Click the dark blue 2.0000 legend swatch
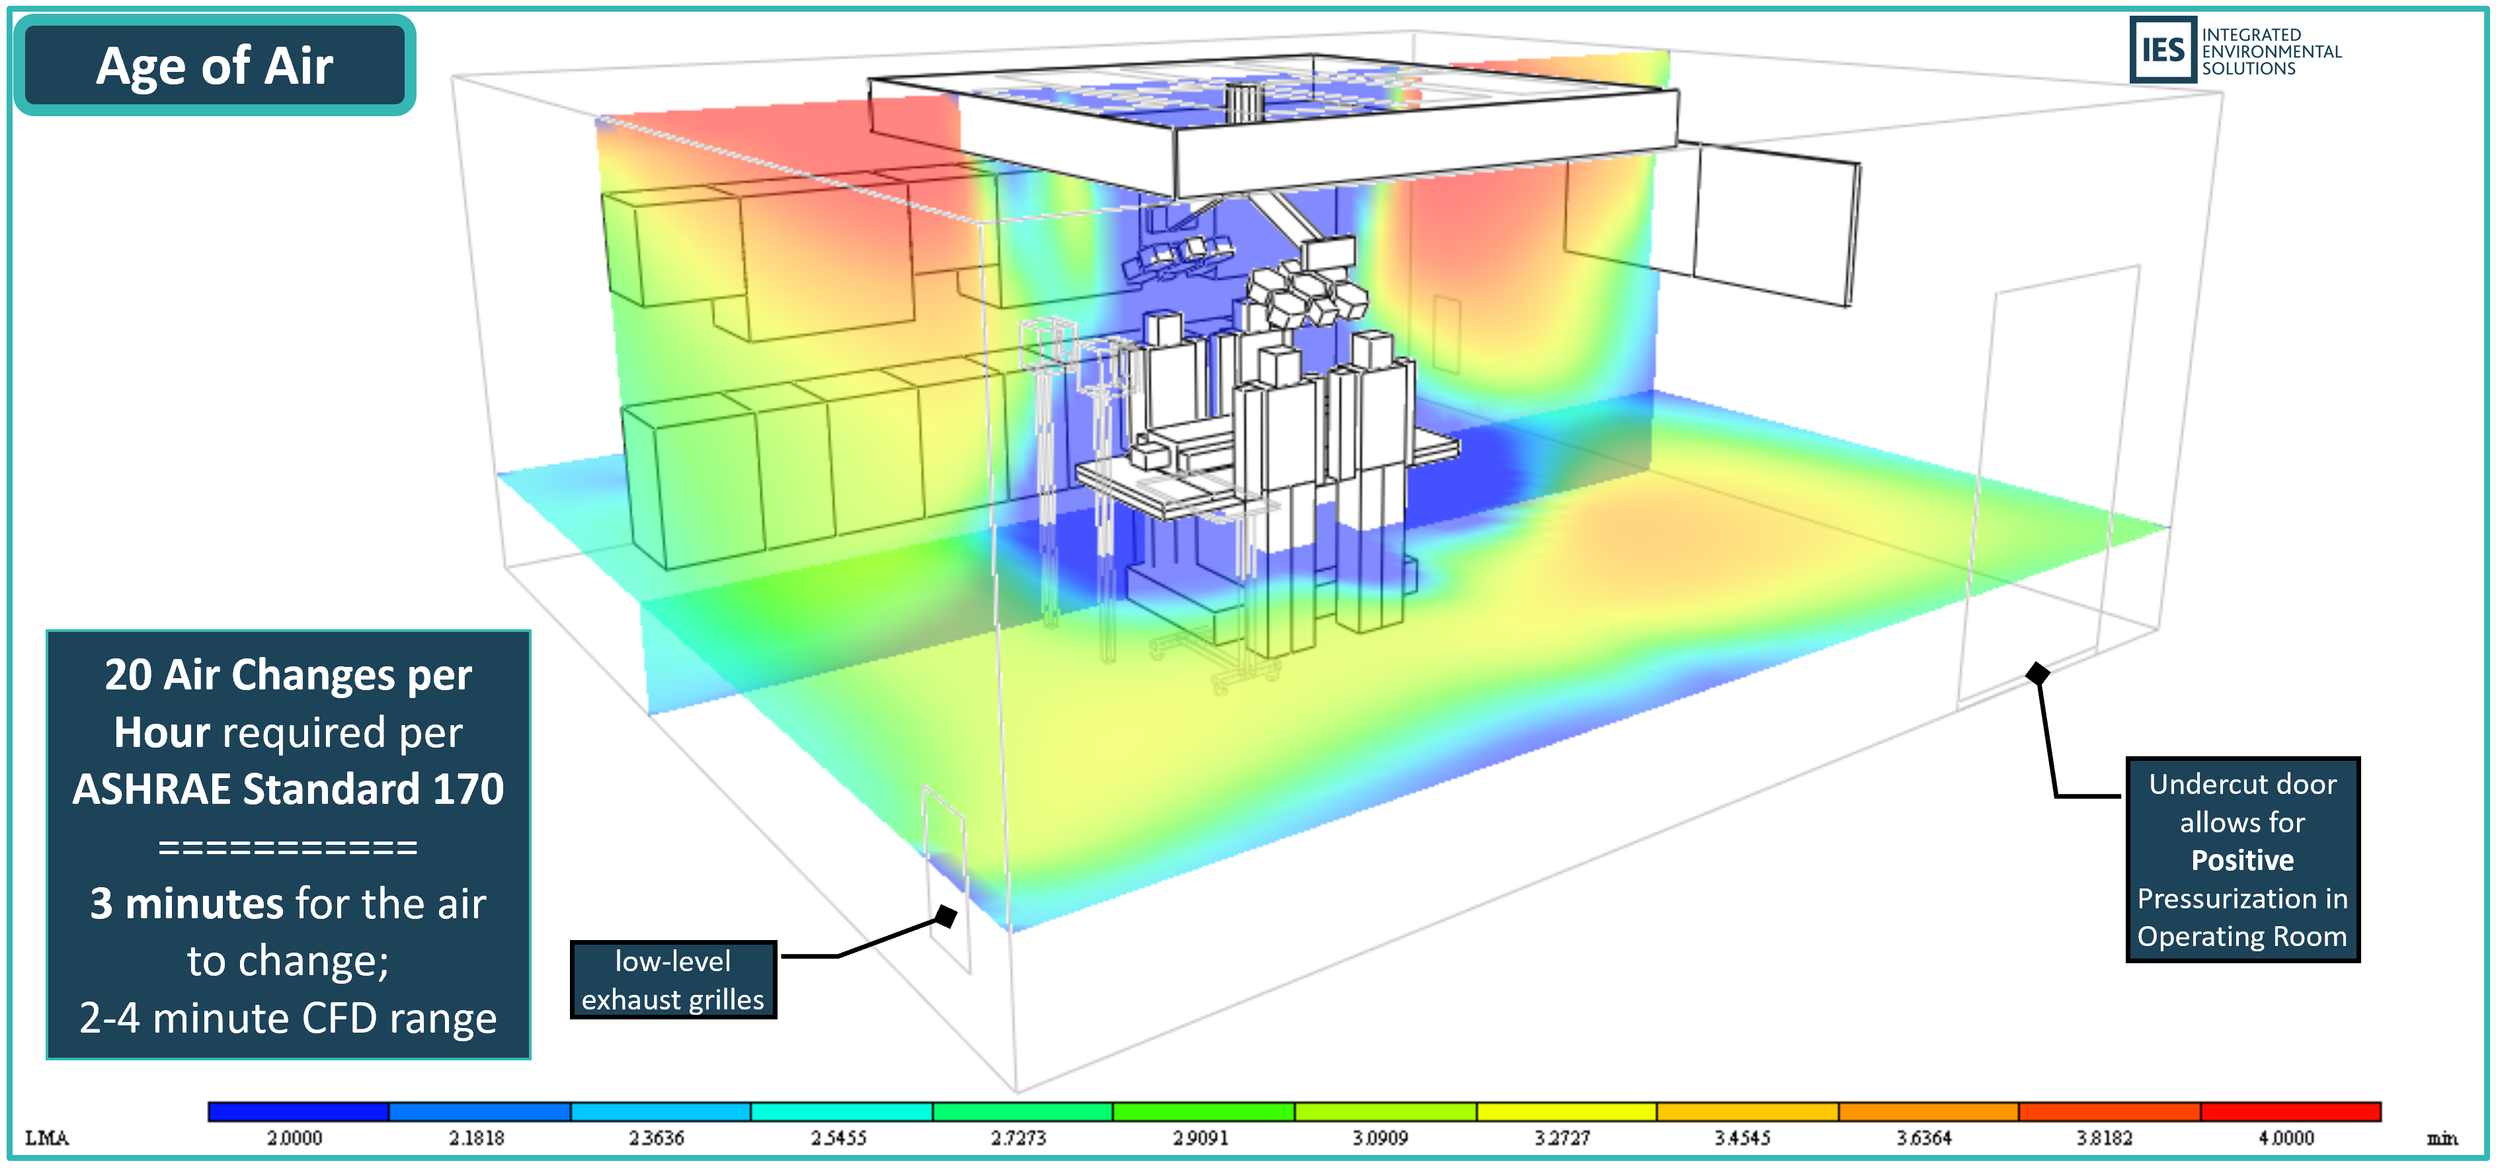Image resolution: width=2500 pixels, height=1168 pixels. click(298, 1112)
